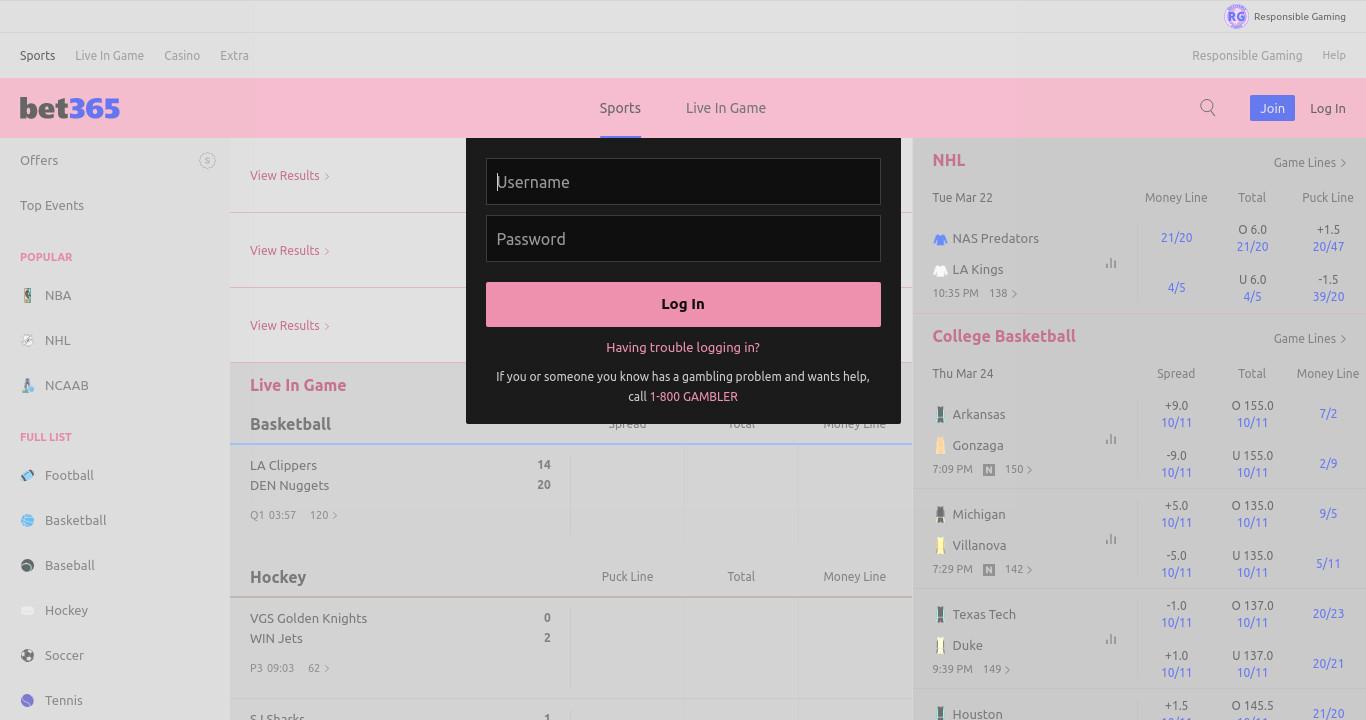Click the Offers settings icon in sidebar
The height and width of the screenshot is (720, 1366).
[x=207, y=160]
